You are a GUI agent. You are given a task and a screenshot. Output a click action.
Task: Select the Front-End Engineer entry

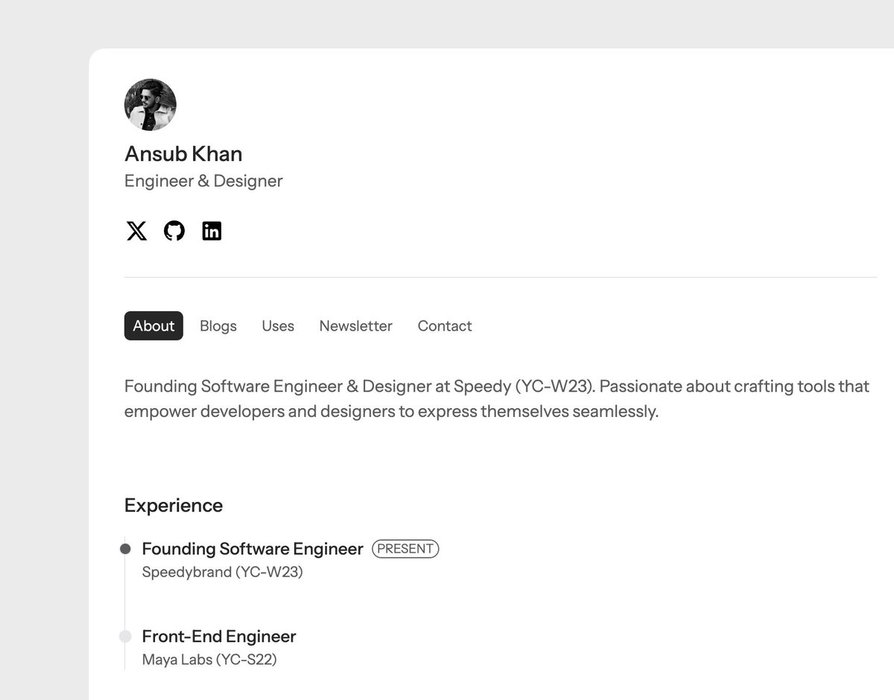click(219, 636)
